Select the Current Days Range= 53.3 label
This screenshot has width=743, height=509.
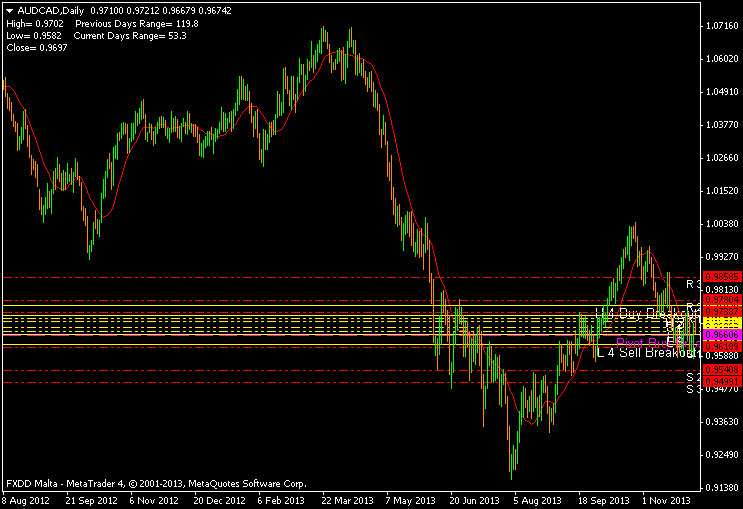(130, 35)
